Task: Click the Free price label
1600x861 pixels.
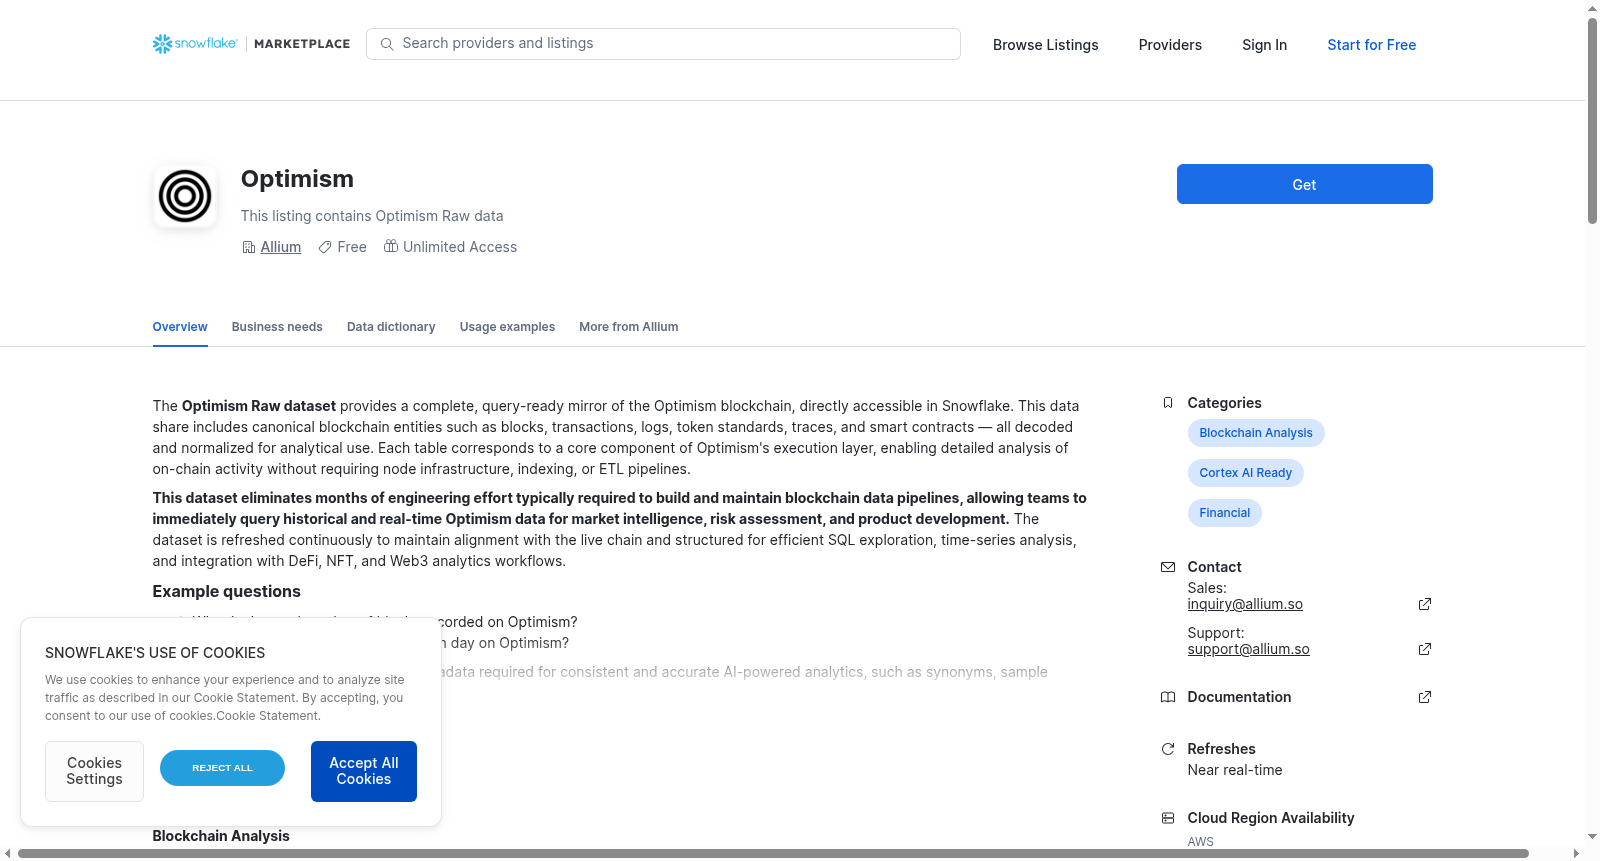Action: (352, 247)
